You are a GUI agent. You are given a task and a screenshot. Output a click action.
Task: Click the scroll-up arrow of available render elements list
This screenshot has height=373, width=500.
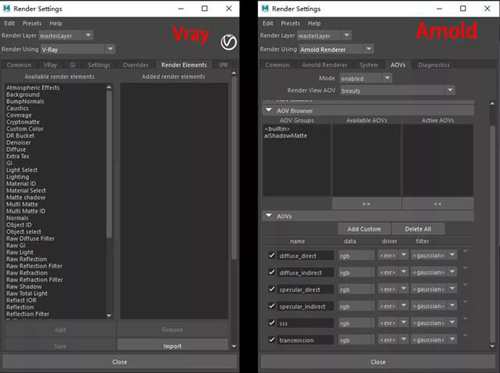[109, 87]
